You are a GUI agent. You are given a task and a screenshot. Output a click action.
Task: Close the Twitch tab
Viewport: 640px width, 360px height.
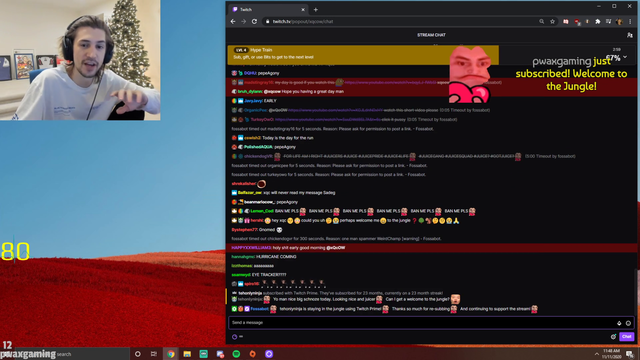(x=303, y=9)
